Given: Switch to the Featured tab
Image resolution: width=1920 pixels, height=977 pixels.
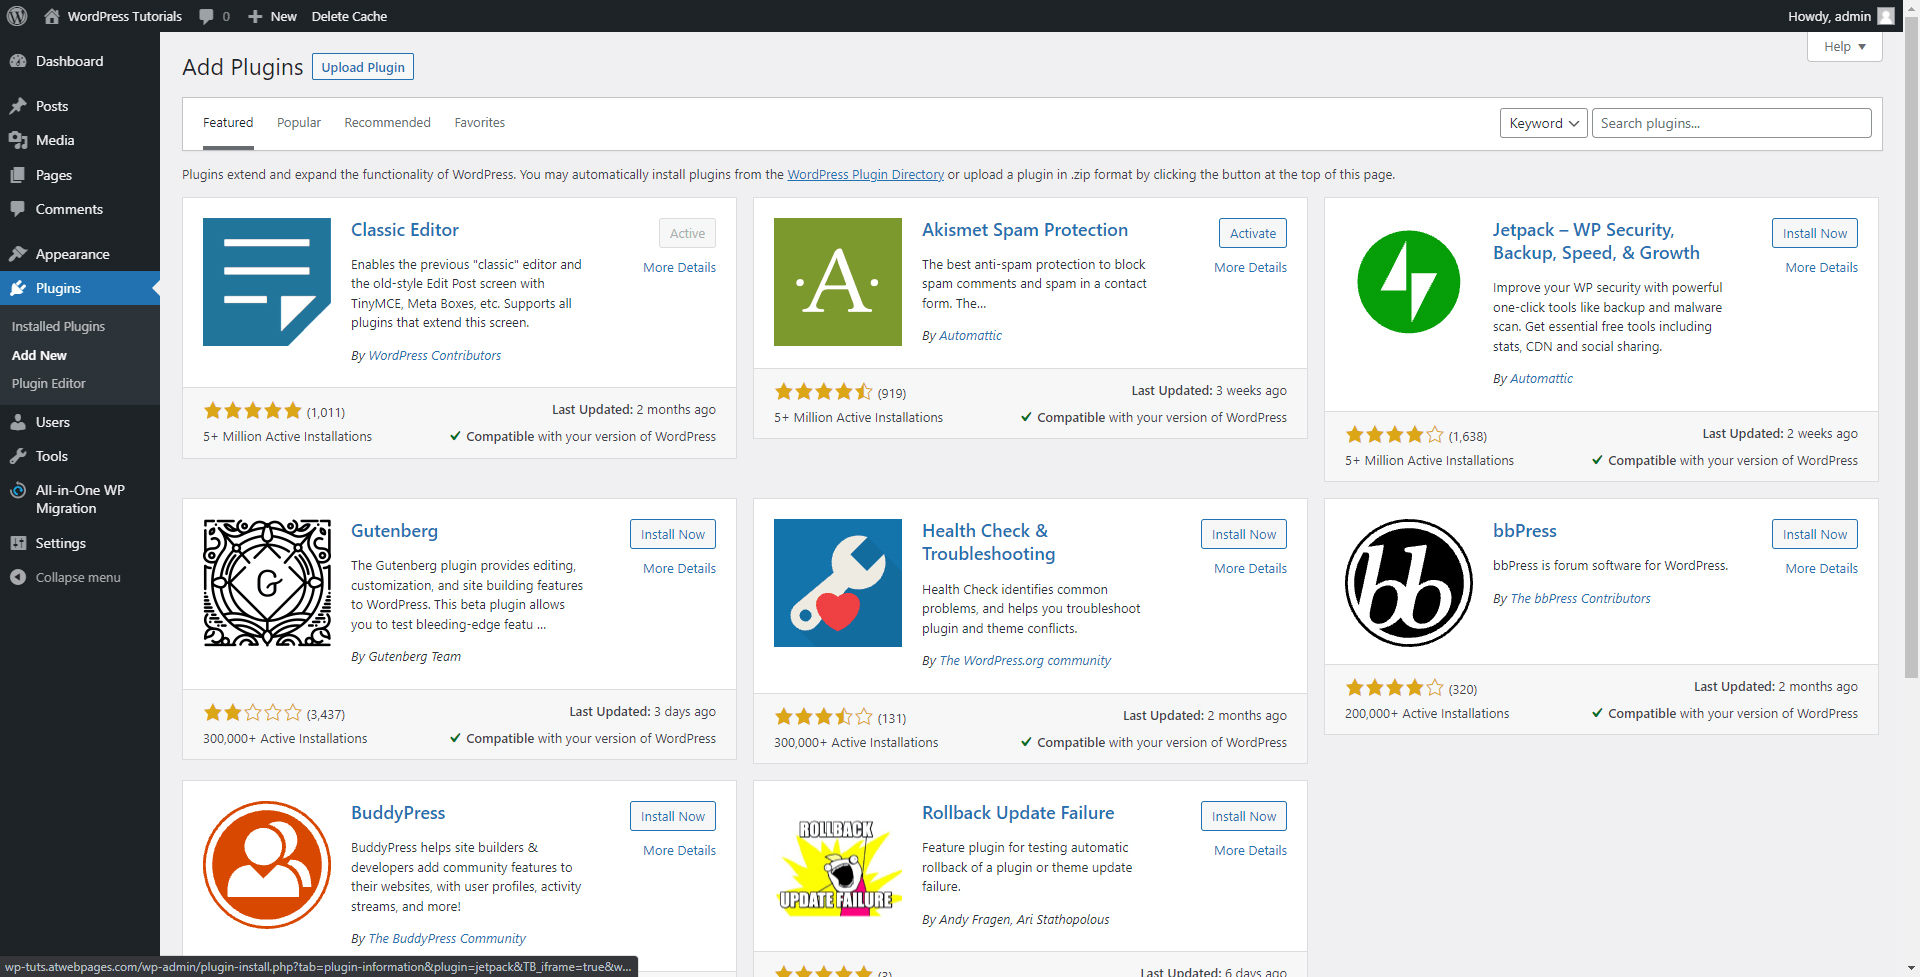Looking at the screenshot, I should point(228,123).
